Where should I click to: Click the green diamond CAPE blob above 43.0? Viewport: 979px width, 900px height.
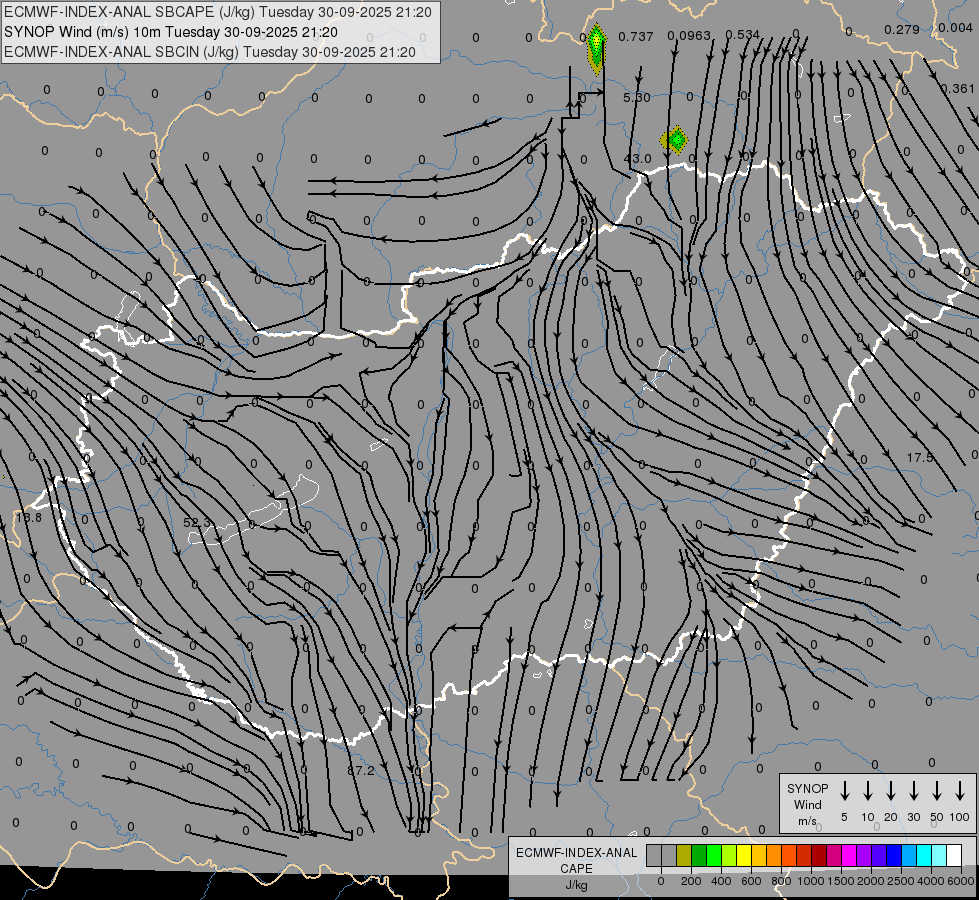675,140
